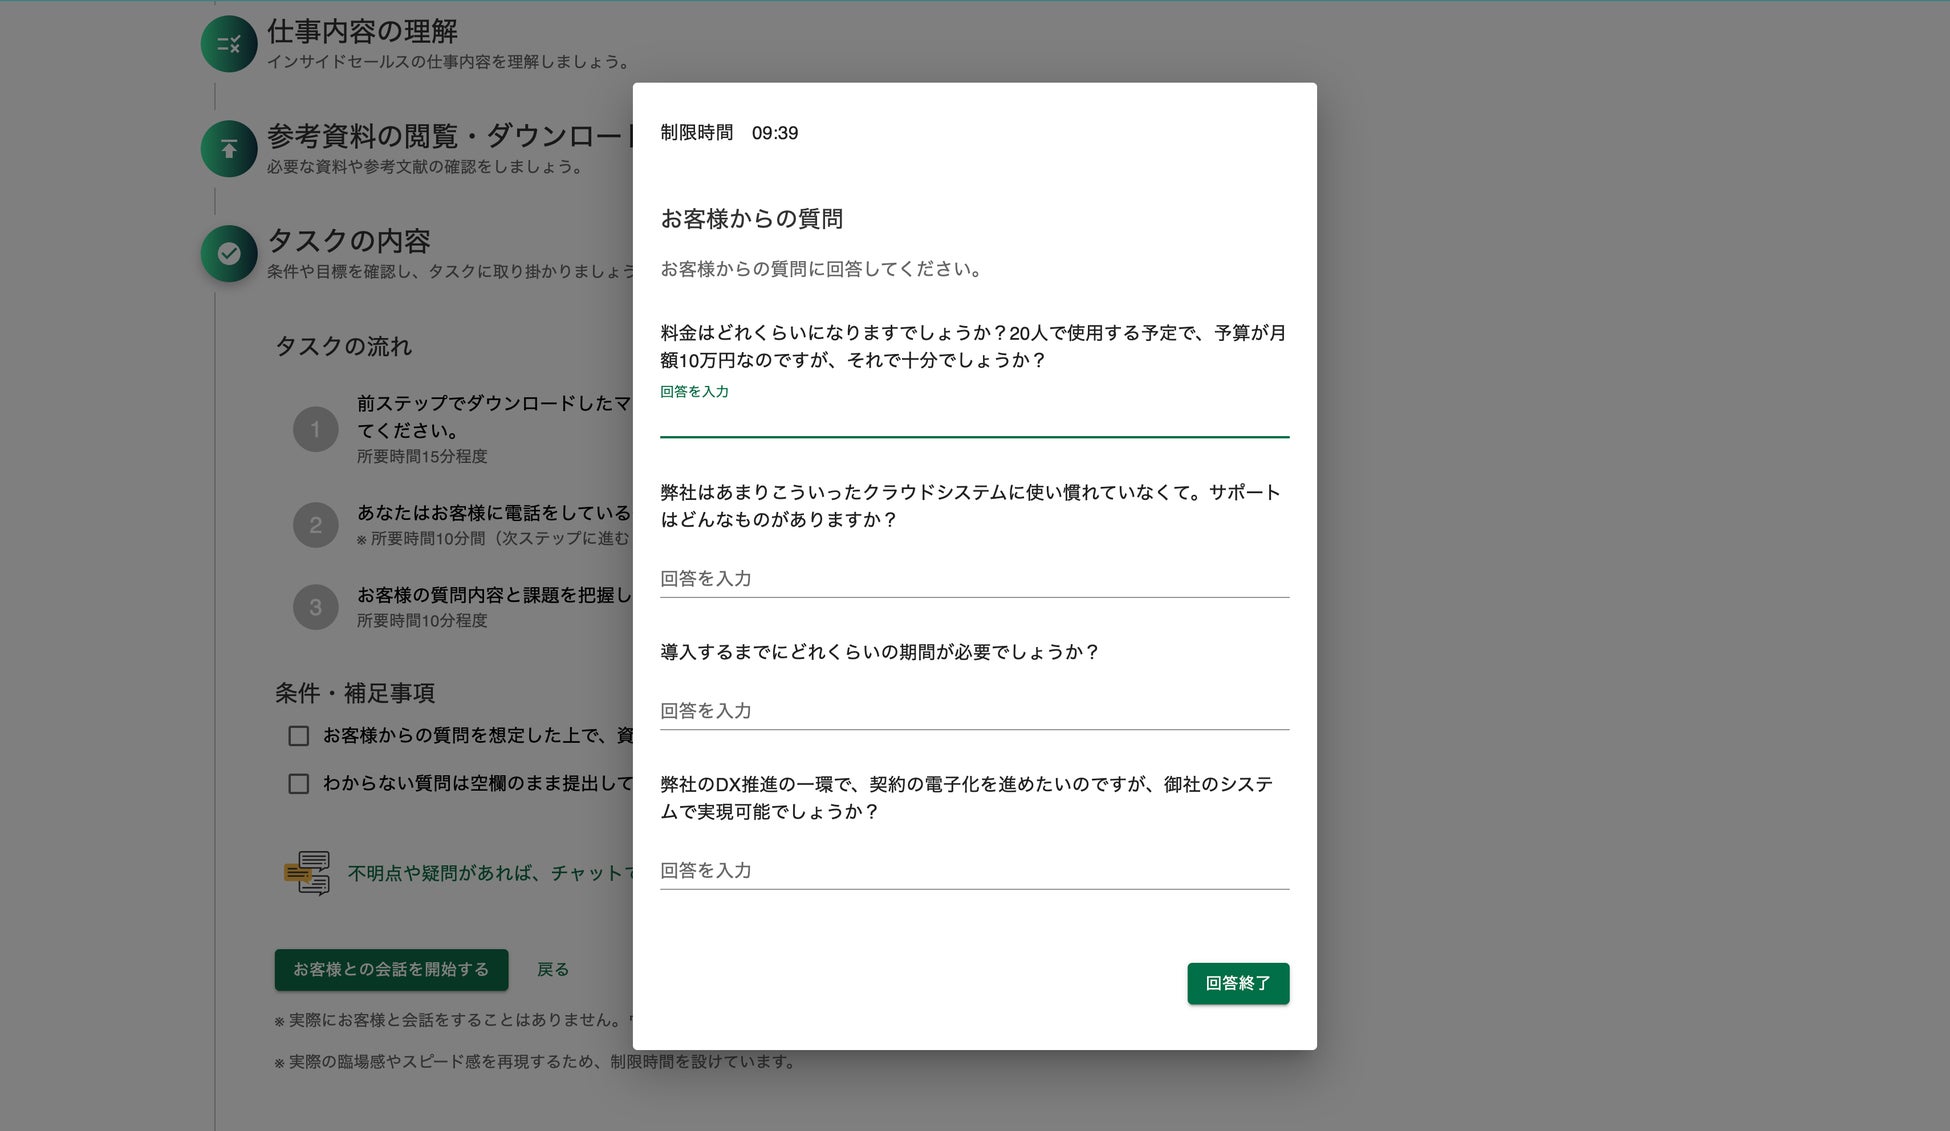Open the 不明点や疑問があれば chat link
Image resolution: width=1950 pixels, height=1131 pixels.
pyautogui.click(x=490, y=873)
